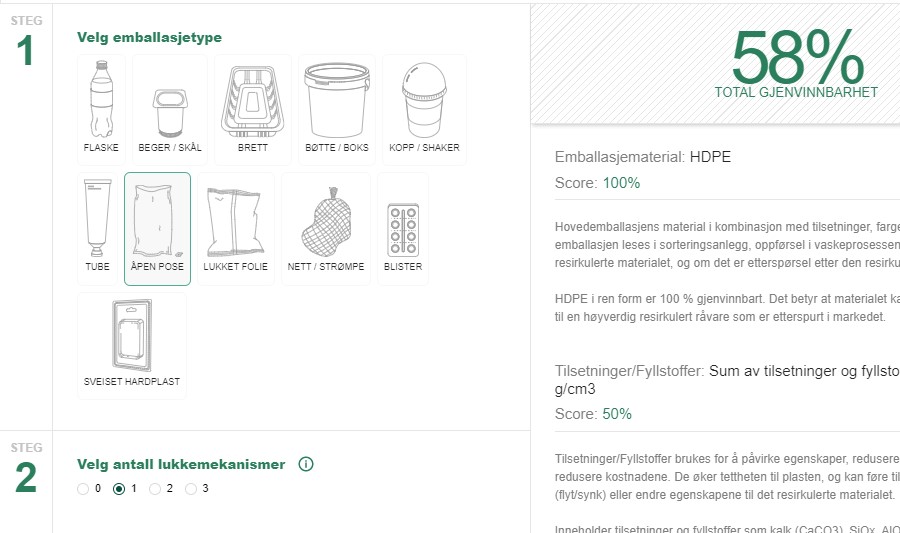Click the Velg emballasjetype heading
This screenshot has height=533, width=900.
pos(149,37)
